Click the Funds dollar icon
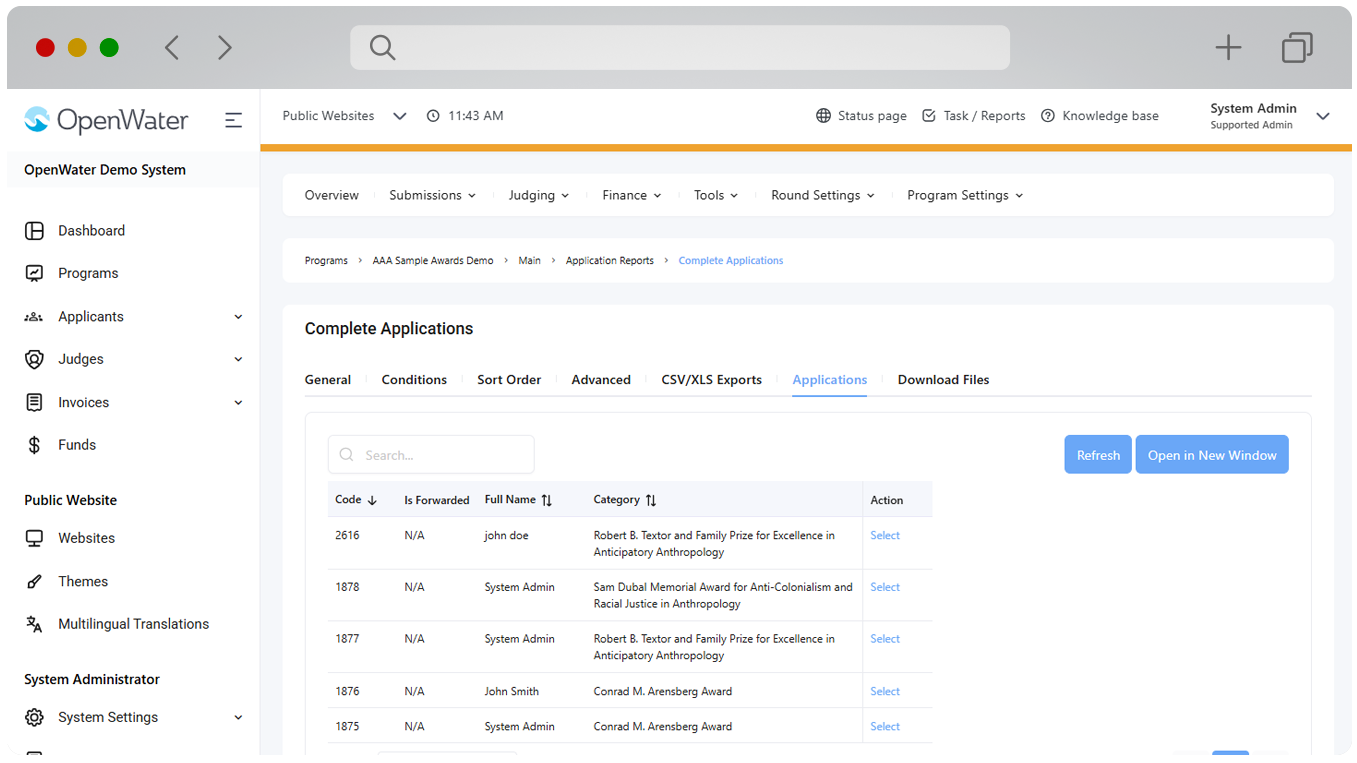This screenshot has height=763, width=1357. coord(34,445)
